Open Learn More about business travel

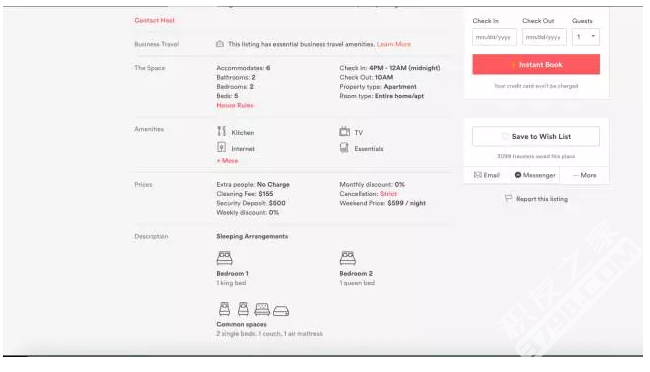[394, 44]
